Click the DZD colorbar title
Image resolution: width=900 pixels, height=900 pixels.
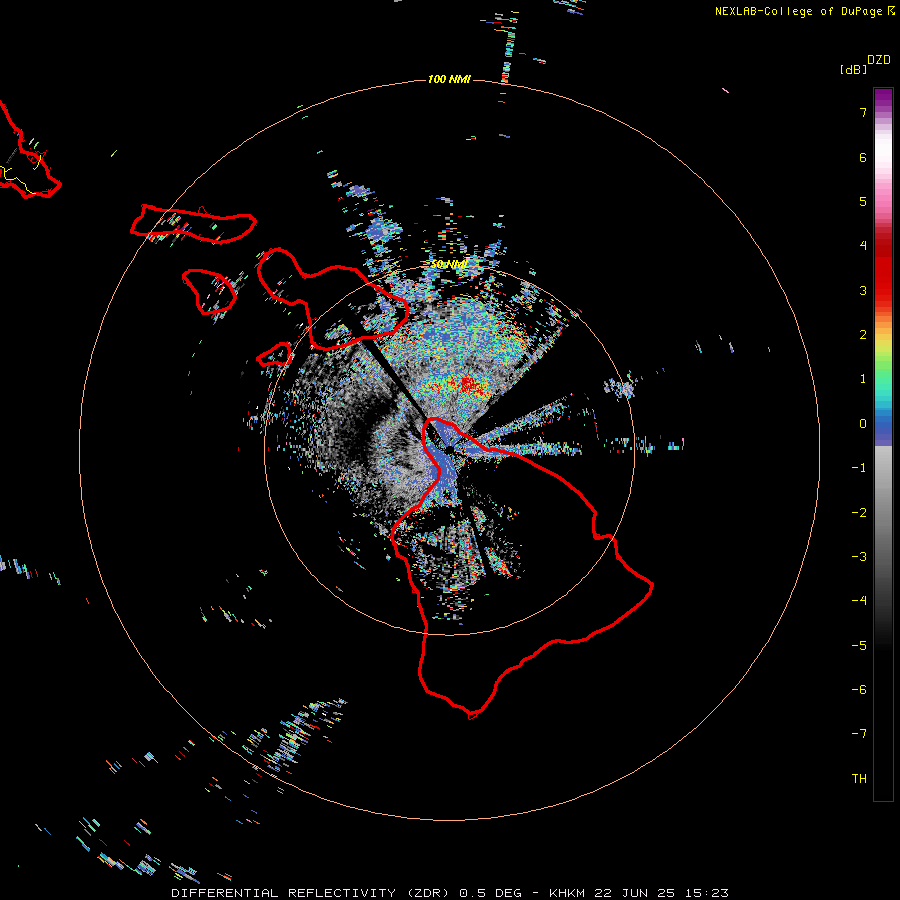(x=879, y=60)
